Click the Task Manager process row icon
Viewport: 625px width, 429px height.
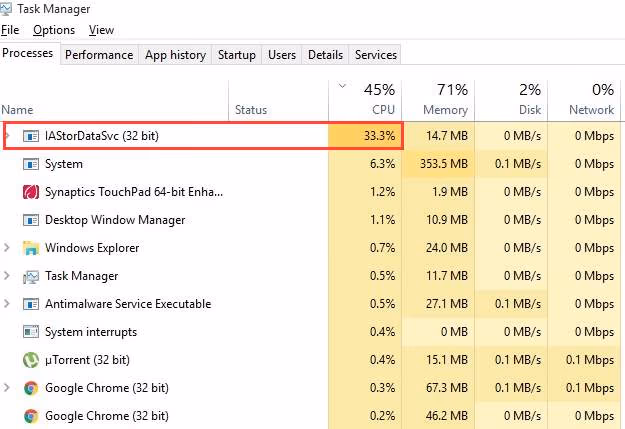click(x=31, y=276)
